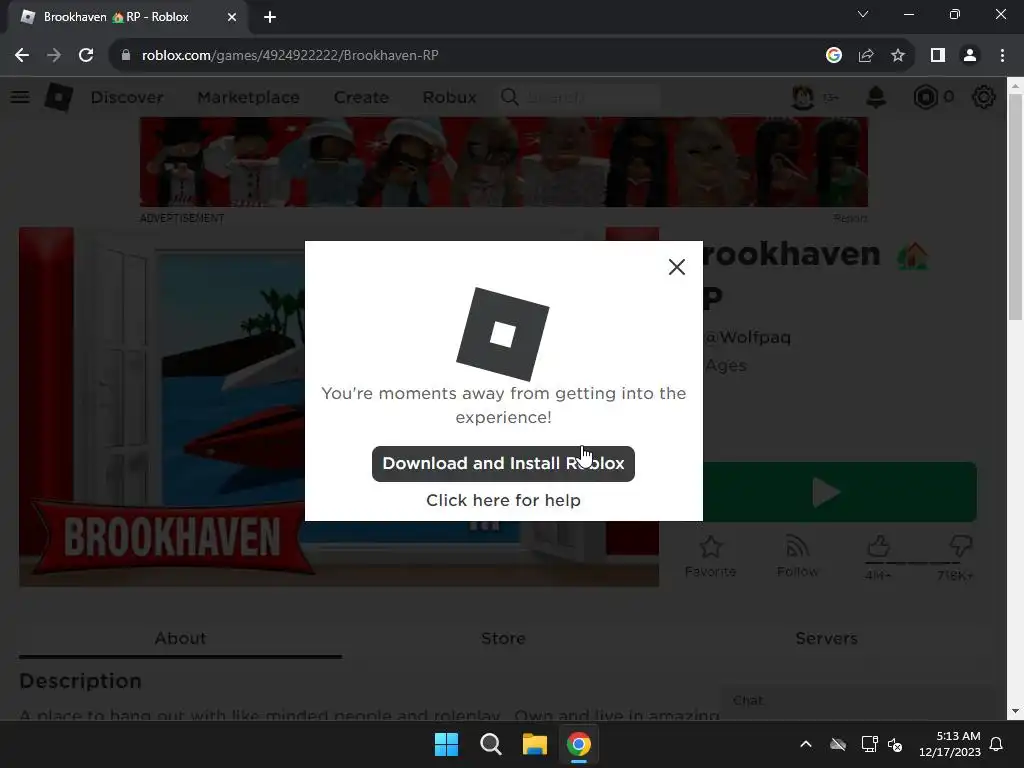The image size is (1024, 768).
Task: Open the Windows notification center bell
Action: (x=997, y=744)
